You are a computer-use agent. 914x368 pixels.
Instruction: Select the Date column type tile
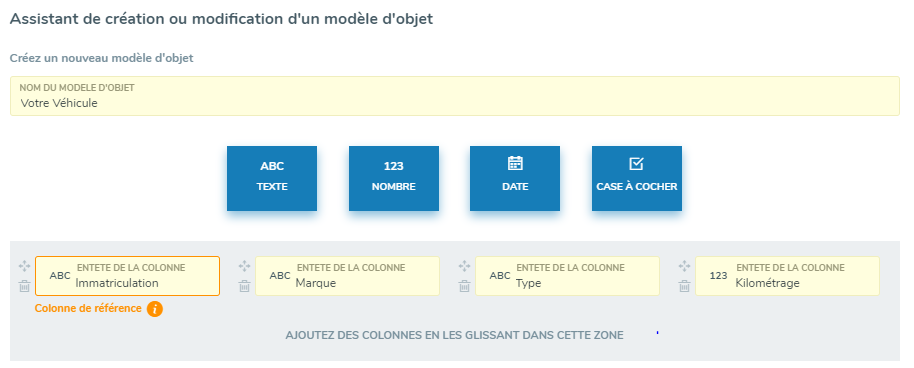click(515, 178)
